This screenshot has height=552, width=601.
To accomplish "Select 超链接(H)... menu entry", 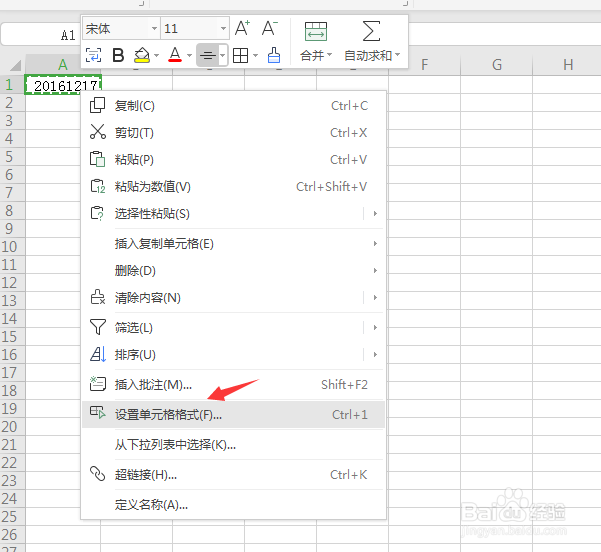I will coord(233,474).
